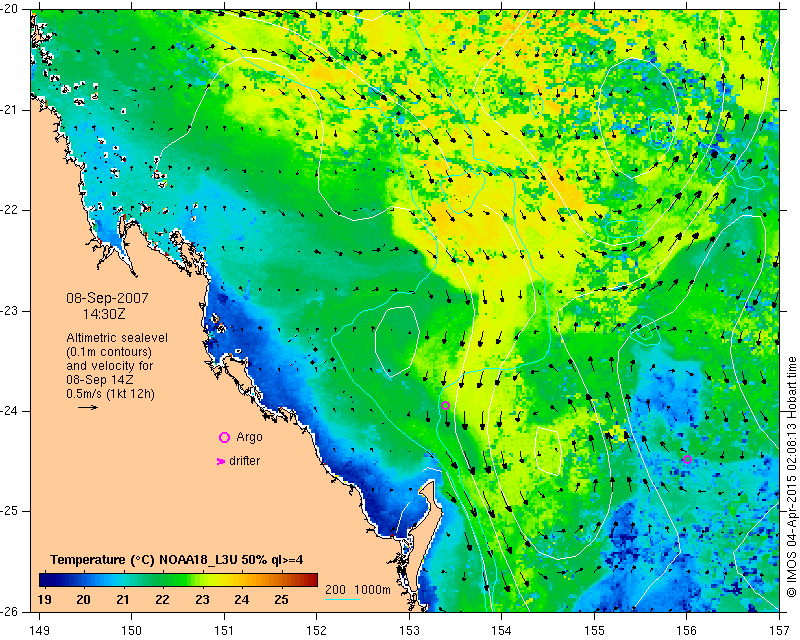Click the '23' colorbar tick label
This screenshot has height=640, width=800.
202,600
